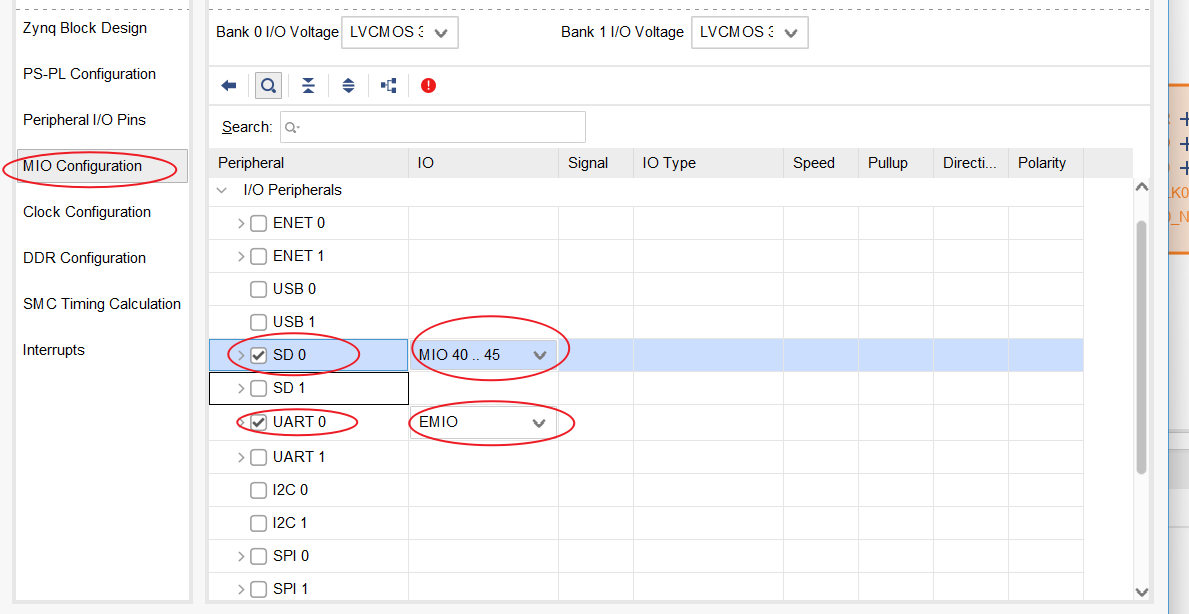The width and height of the screenshot is (1189, 614).
Task: Click the red error warning icon
Action: coord(428,86)
